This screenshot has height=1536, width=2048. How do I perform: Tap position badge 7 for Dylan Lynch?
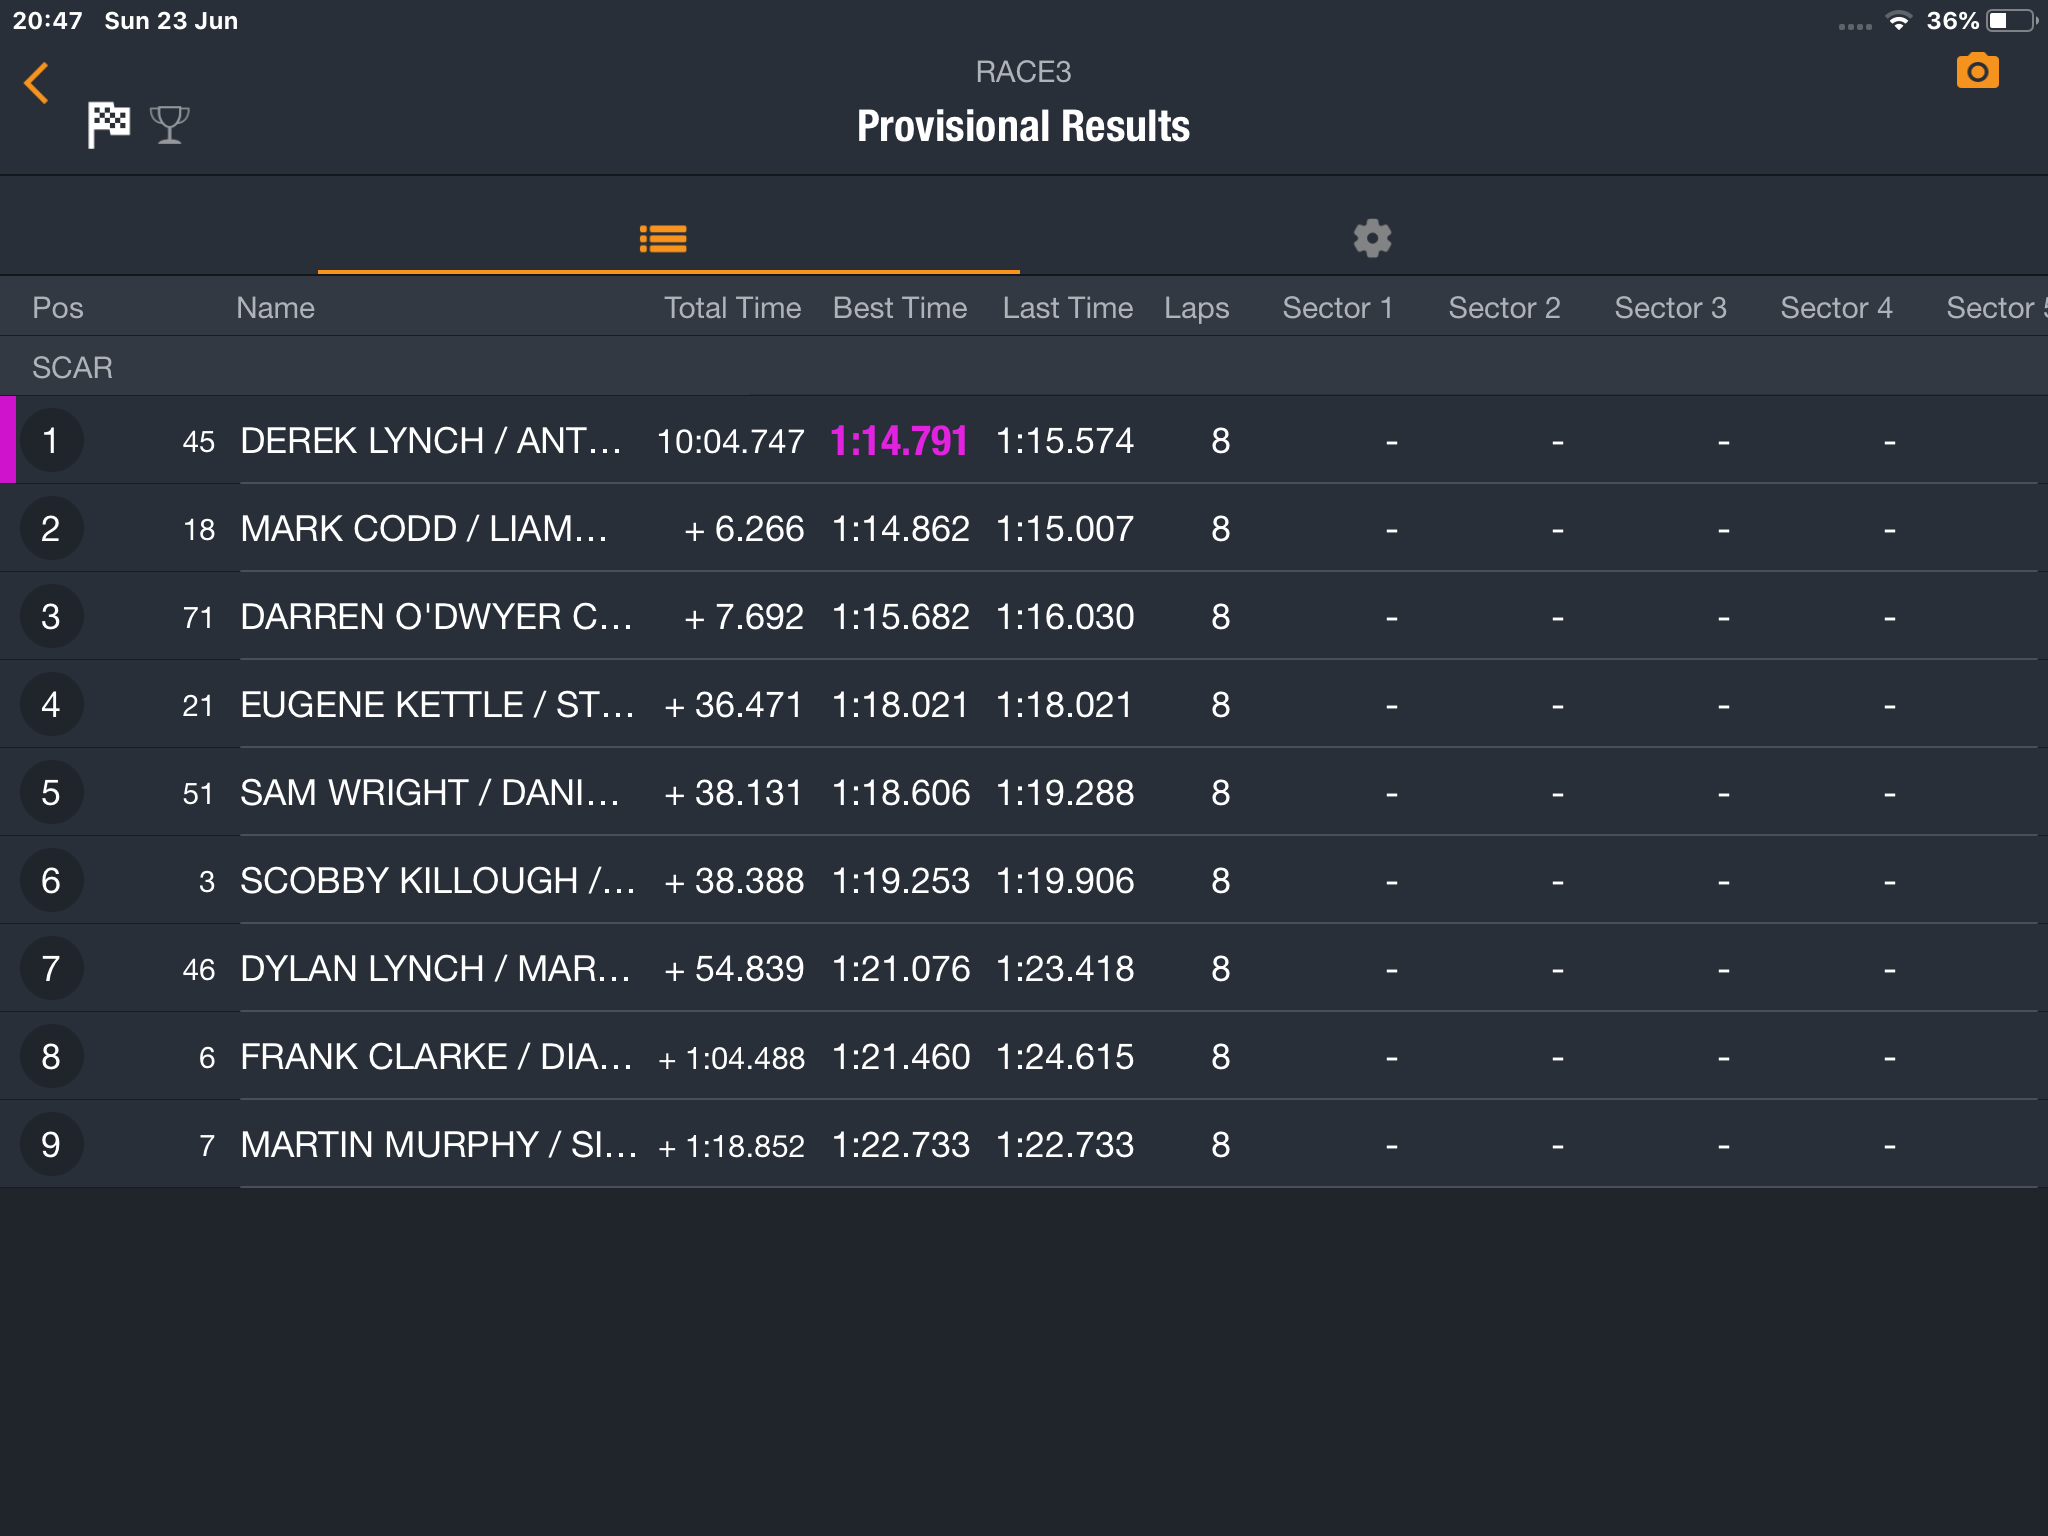pyautogui.click(x=51, y=968)
